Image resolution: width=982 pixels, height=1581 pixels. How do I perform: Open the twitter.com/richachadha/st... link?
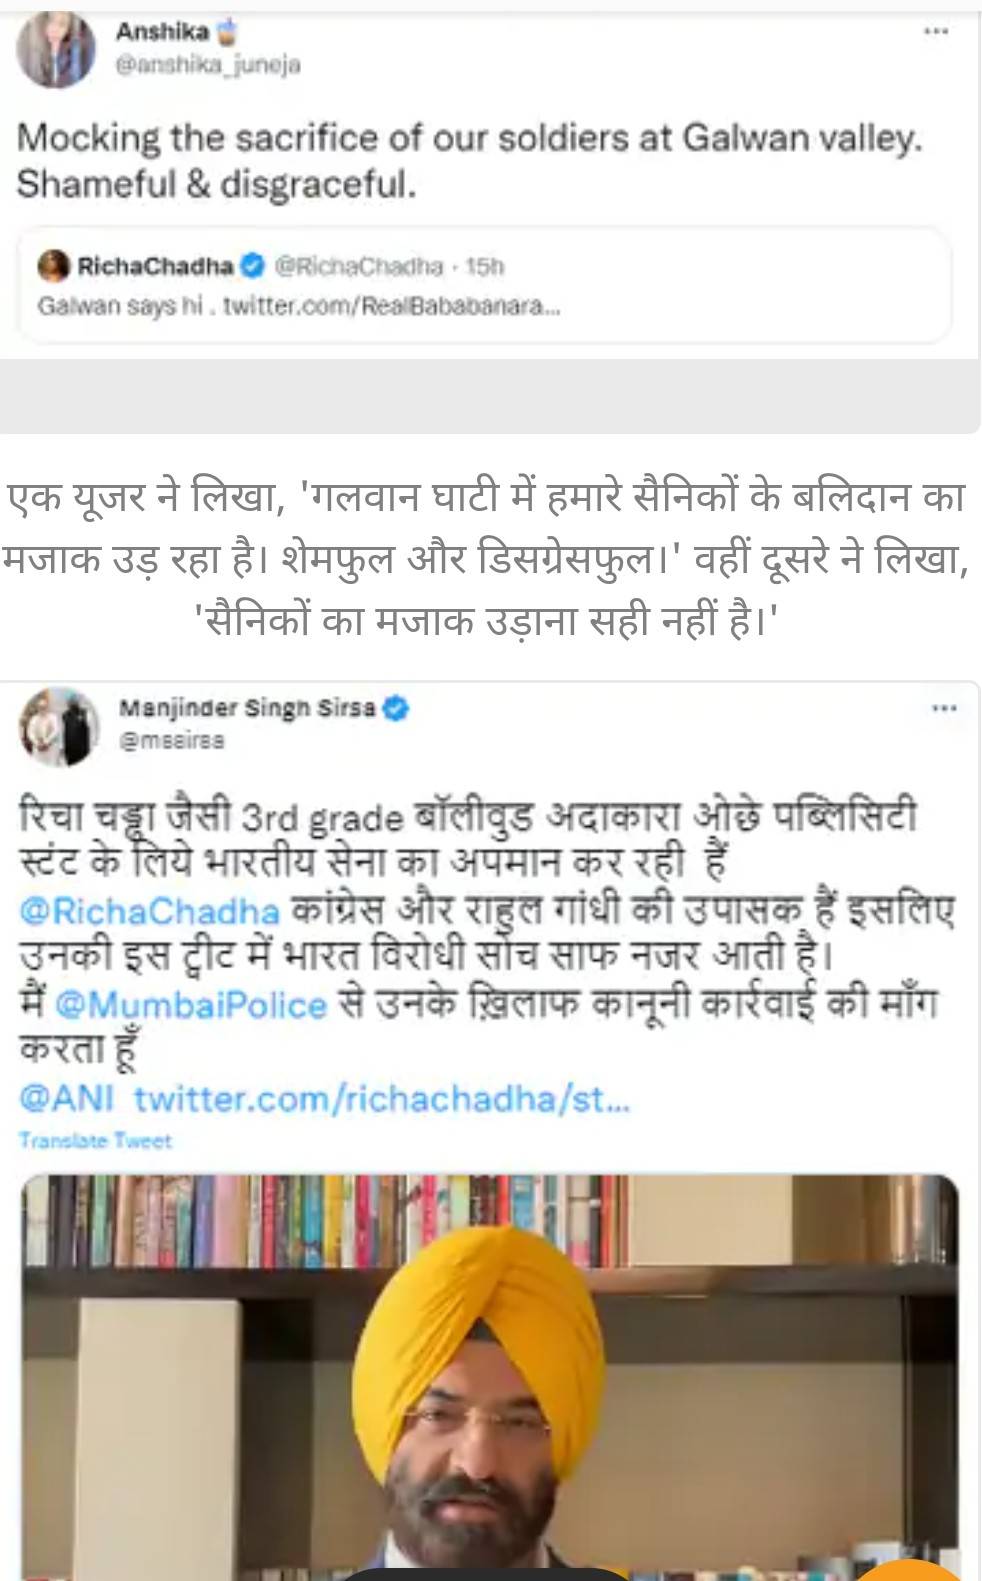(382, 1098)
